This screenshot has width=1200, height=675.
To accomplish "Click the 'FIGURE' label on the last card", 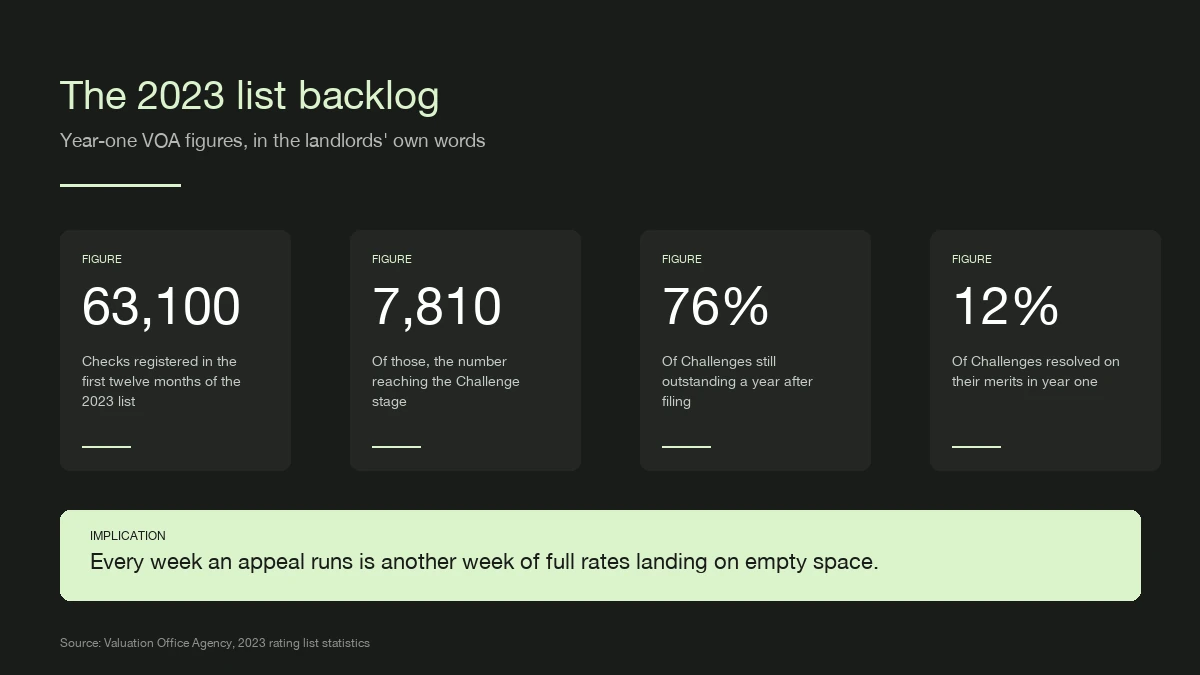I will pyautogui.click(x=972, y=259).
